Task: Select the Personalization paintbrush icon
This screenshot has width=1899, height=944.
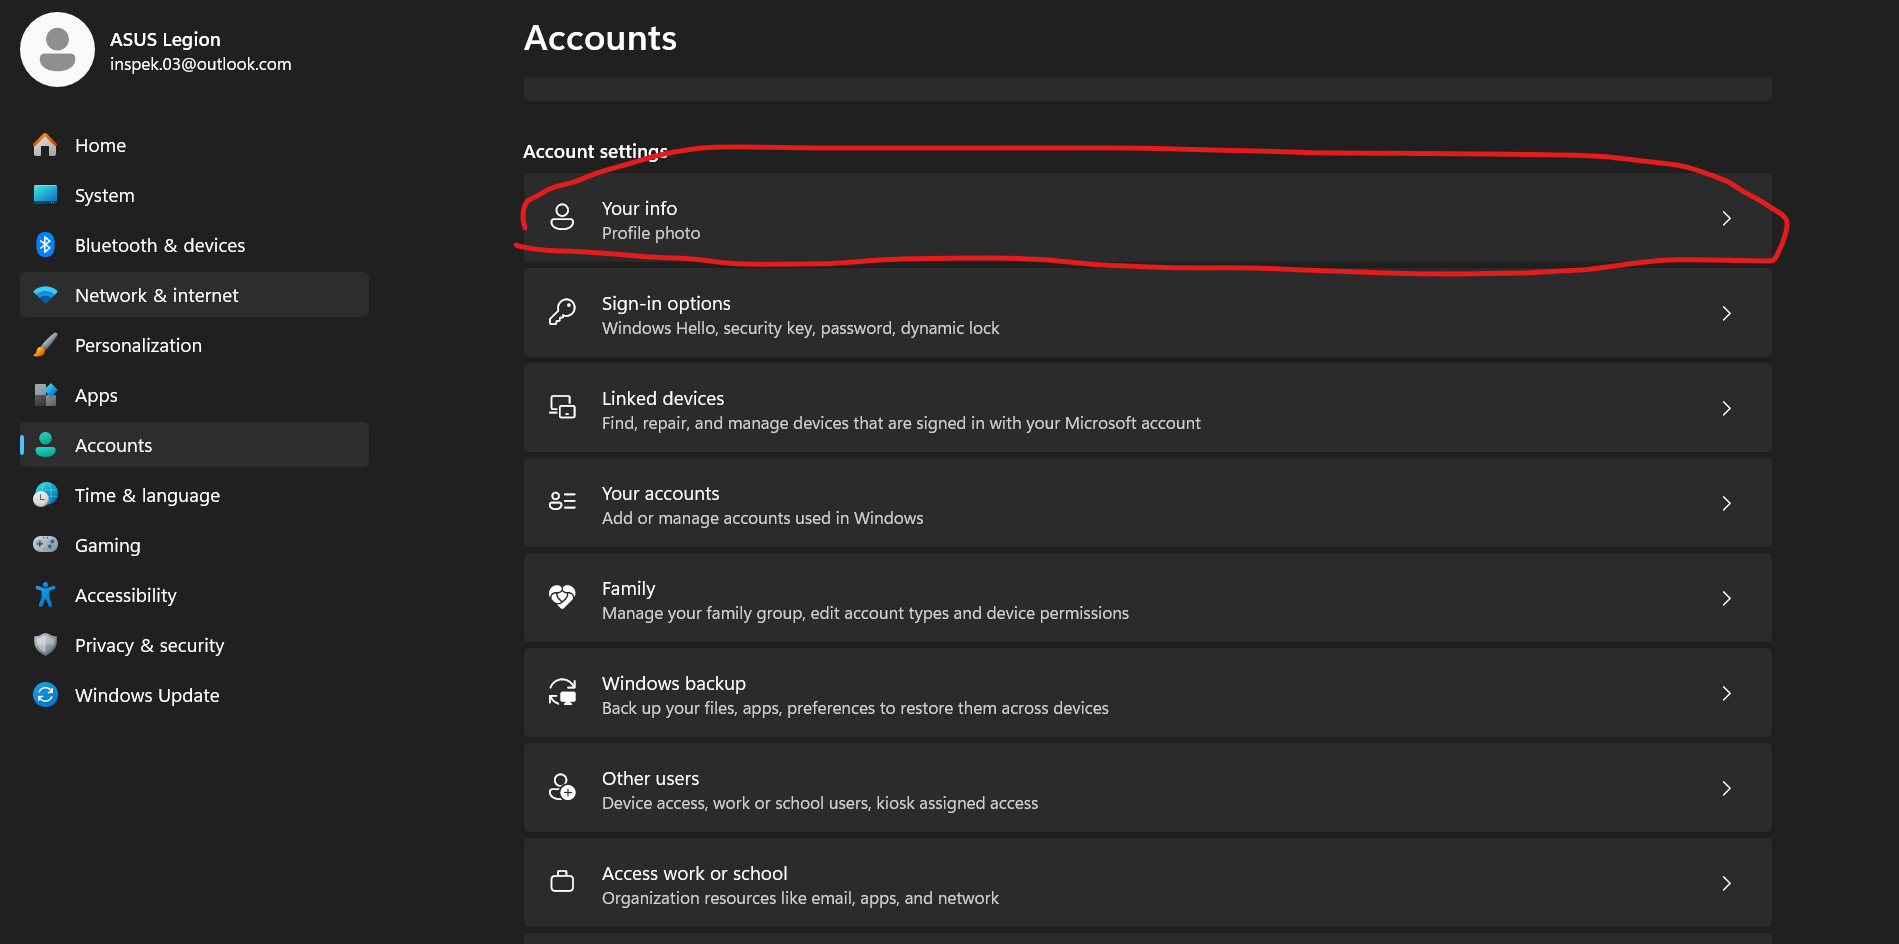Action: 45,345
